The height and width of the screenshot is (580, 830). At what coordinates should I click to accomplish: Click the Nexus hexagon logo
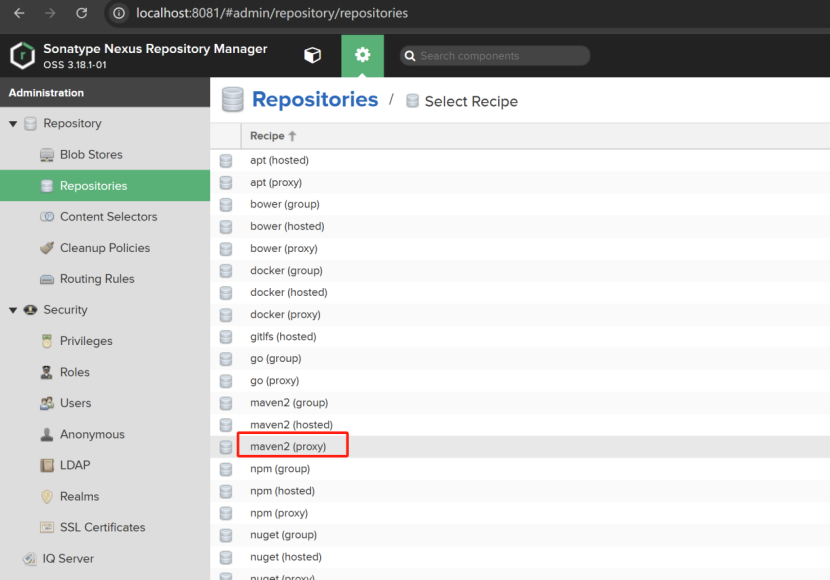(22, 55)
